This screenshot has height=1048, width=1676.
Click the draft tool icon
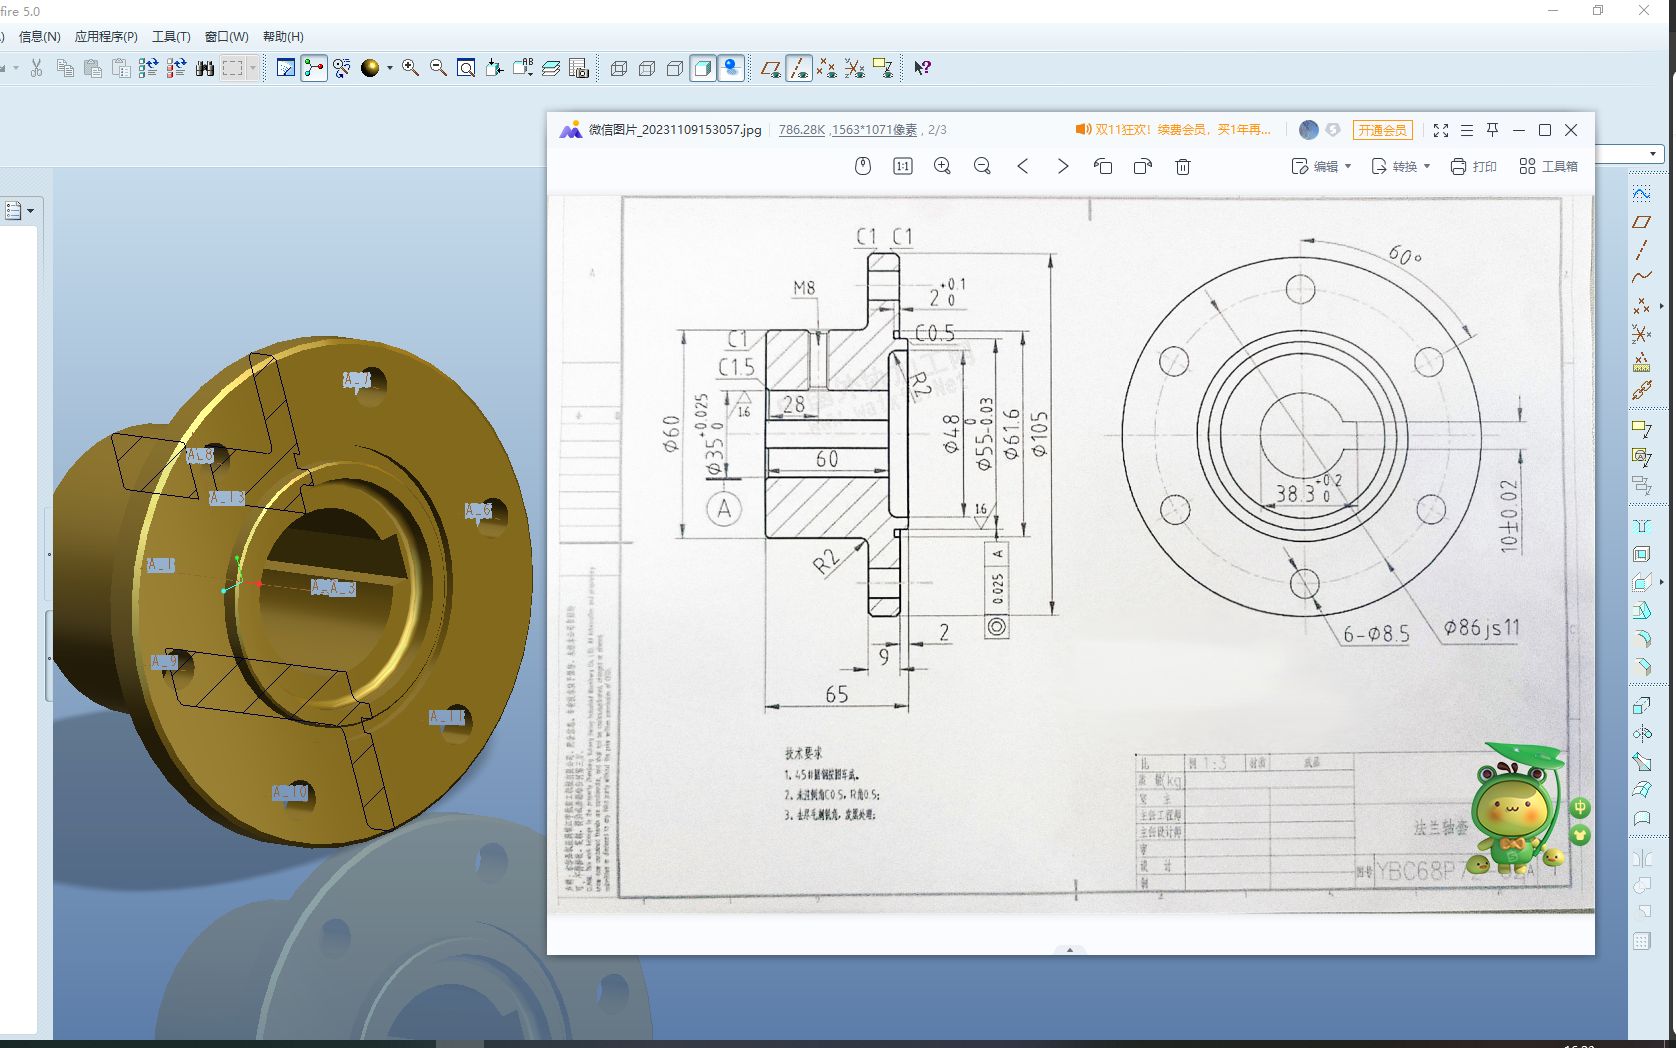[1641, 610]
